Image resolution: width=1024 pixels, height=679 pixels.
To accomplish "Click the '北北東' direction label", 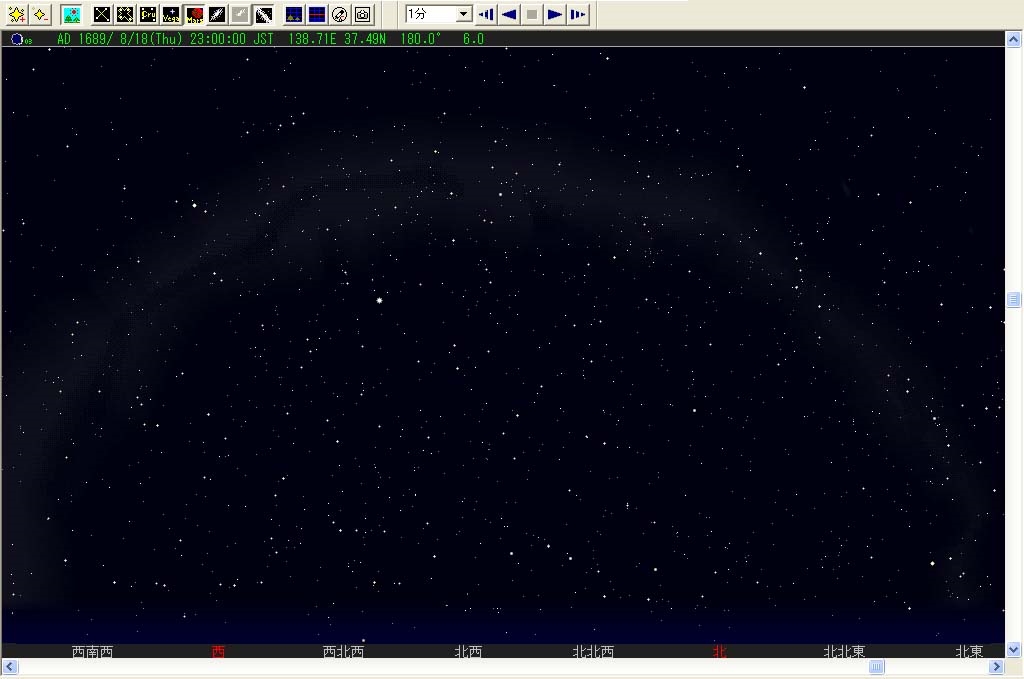I will tap(844, 652).
